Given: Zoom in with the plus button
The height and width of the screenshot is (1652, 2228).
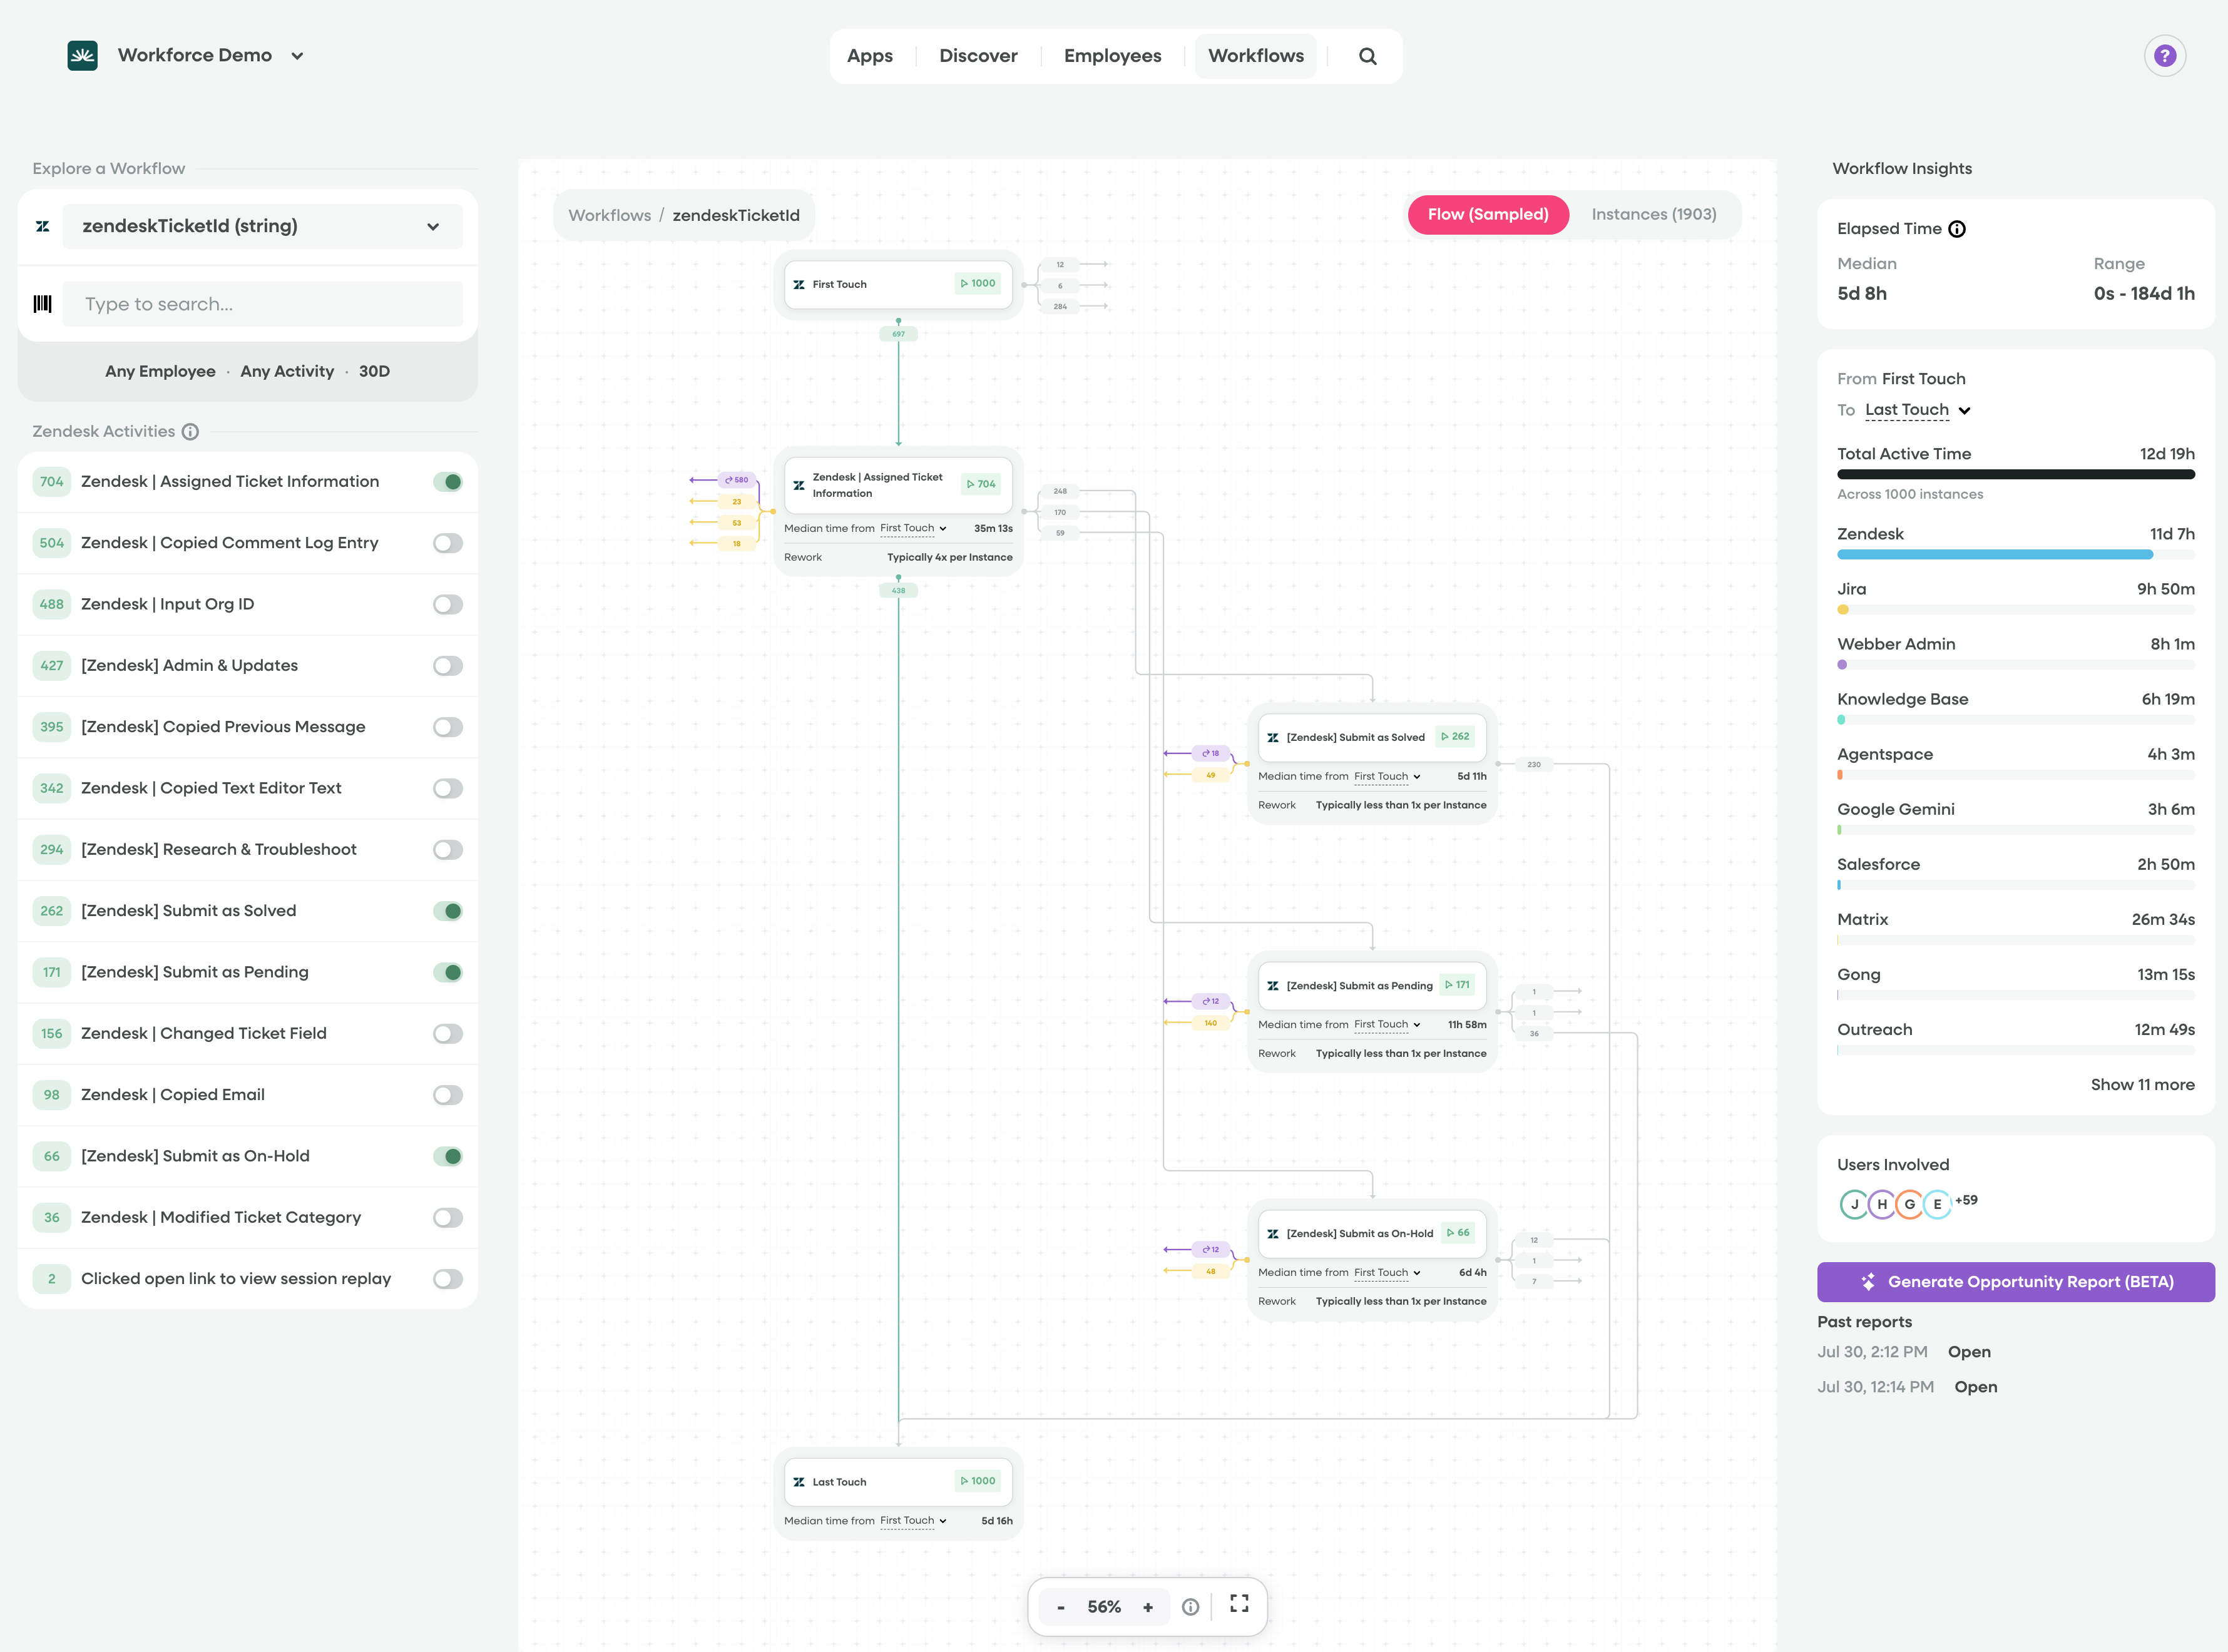Looking at the screenshot, I should [1148, 1607].
